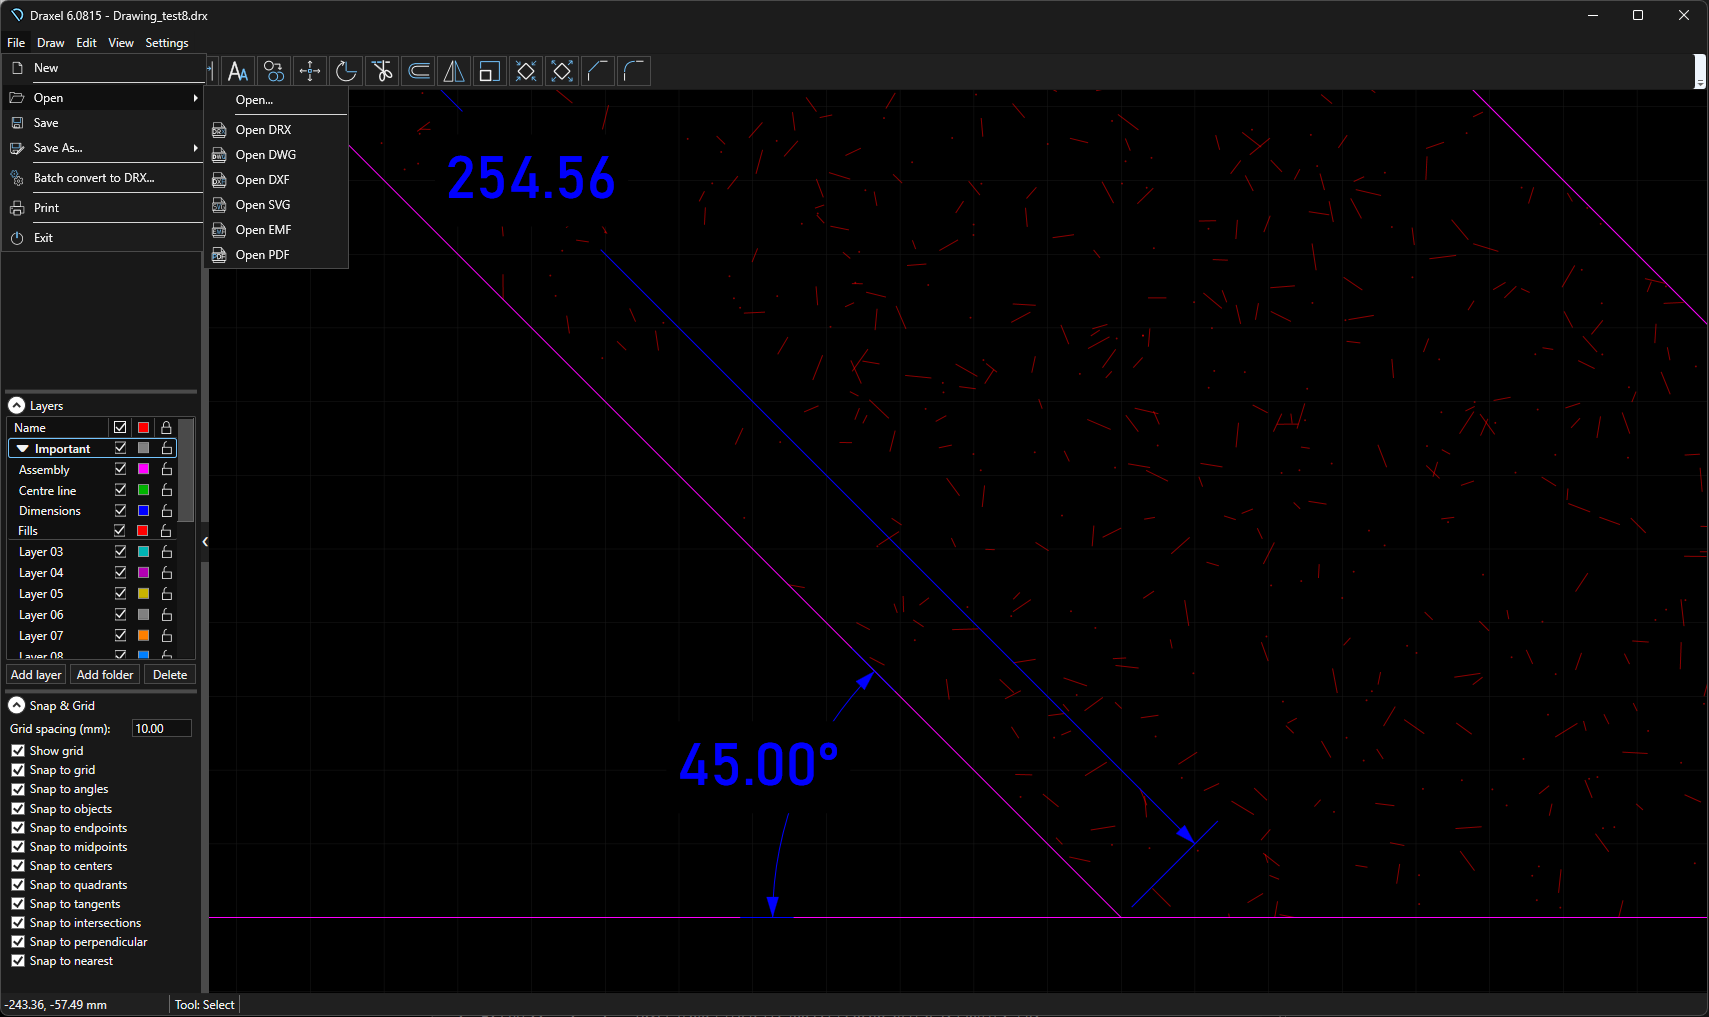The image size is (1709, 1017).
Task: Uncheck Layer 04 visibility checkbox
Action: [x=120, y=573]
